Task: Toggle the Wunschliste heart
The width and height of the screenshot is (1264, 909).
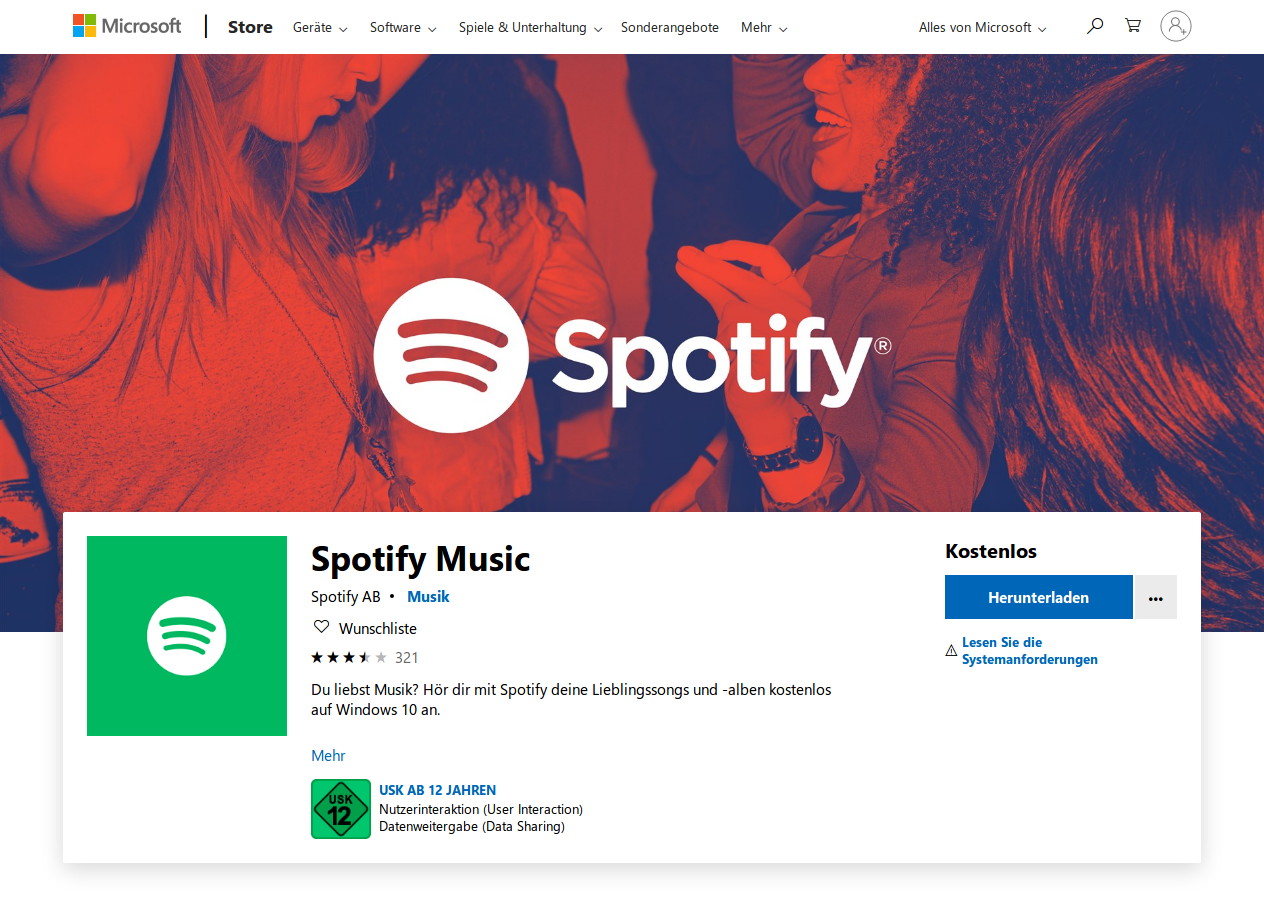Action: point(322,628)
